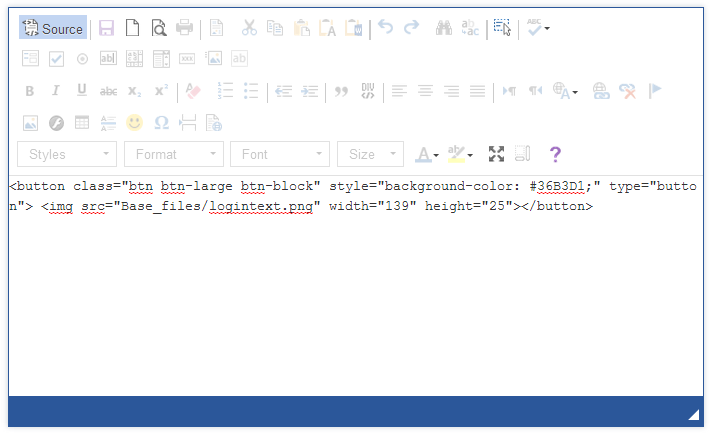Click the Save icon
Image resolution: width=714 pixels, height=436 pixels.
pyautogui.click(x=107, y=28)
